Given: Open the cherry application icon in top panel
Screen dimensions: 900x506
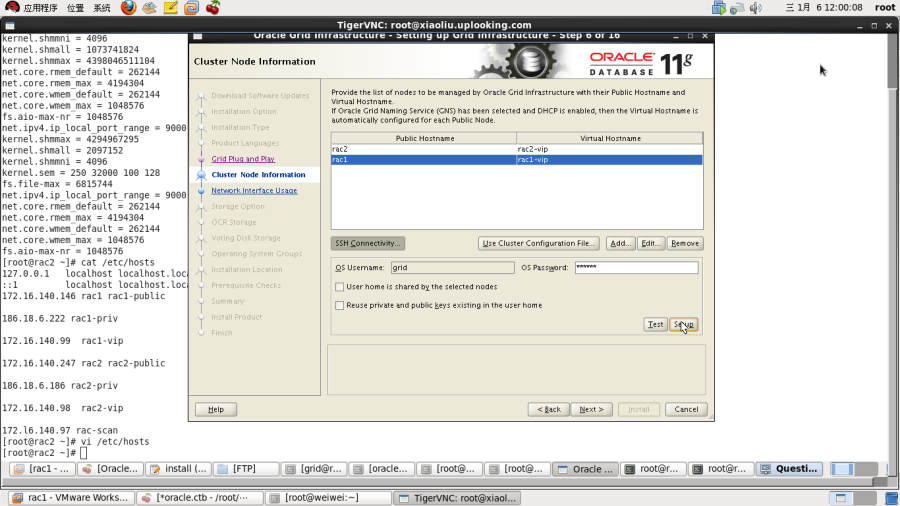Looking at the screenshot, I should coord(212,7).
